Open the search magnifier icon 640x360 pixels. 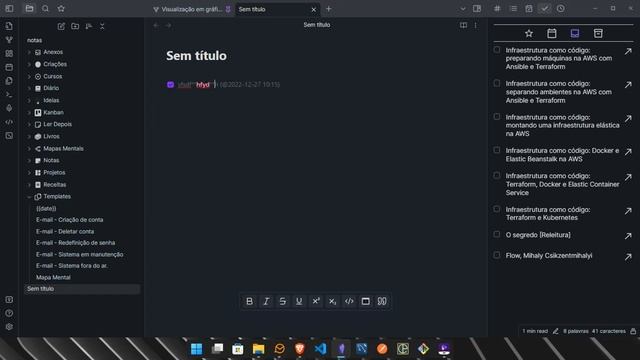(45, 9)
